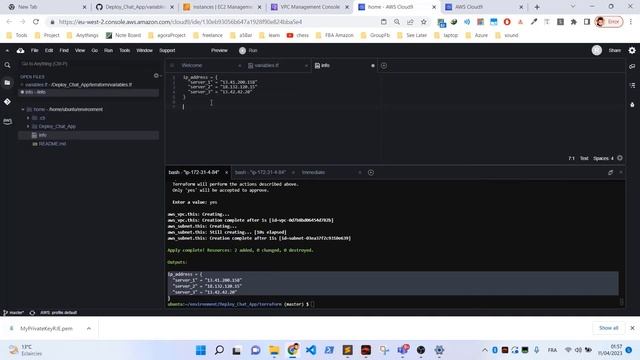Add new terminal tab with plus icon
Image resolution: width=640 pixels, height=360 pixels.
click(371, 172)
